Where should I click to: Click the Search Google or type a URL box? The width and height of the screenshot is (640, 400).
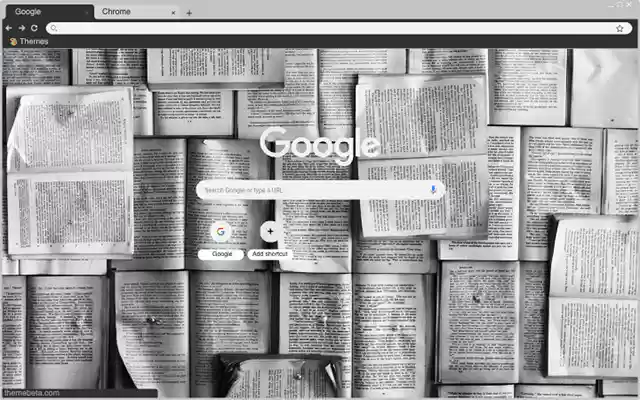[320, 190]
